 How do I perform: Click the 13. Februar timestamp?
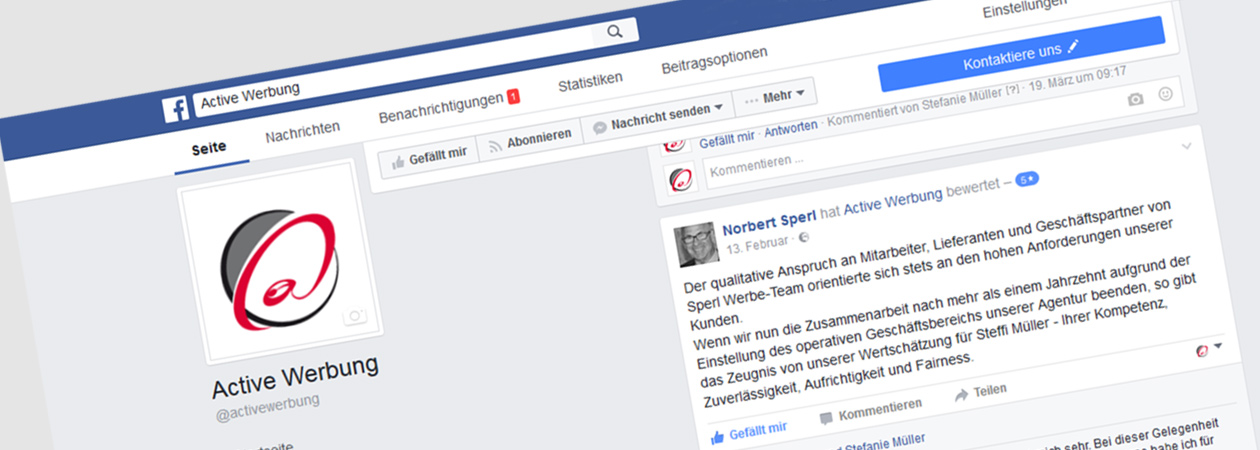tap(758, 243)
